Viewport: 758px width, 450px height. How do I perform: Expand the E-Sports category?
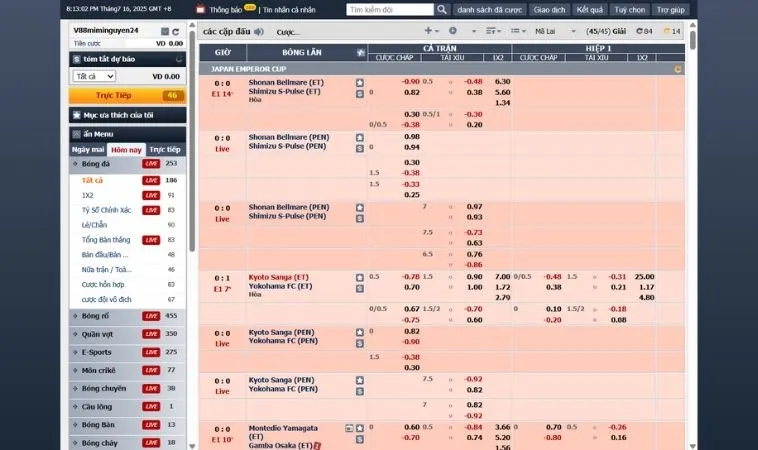pyautogui.click(x=128, y=352)
